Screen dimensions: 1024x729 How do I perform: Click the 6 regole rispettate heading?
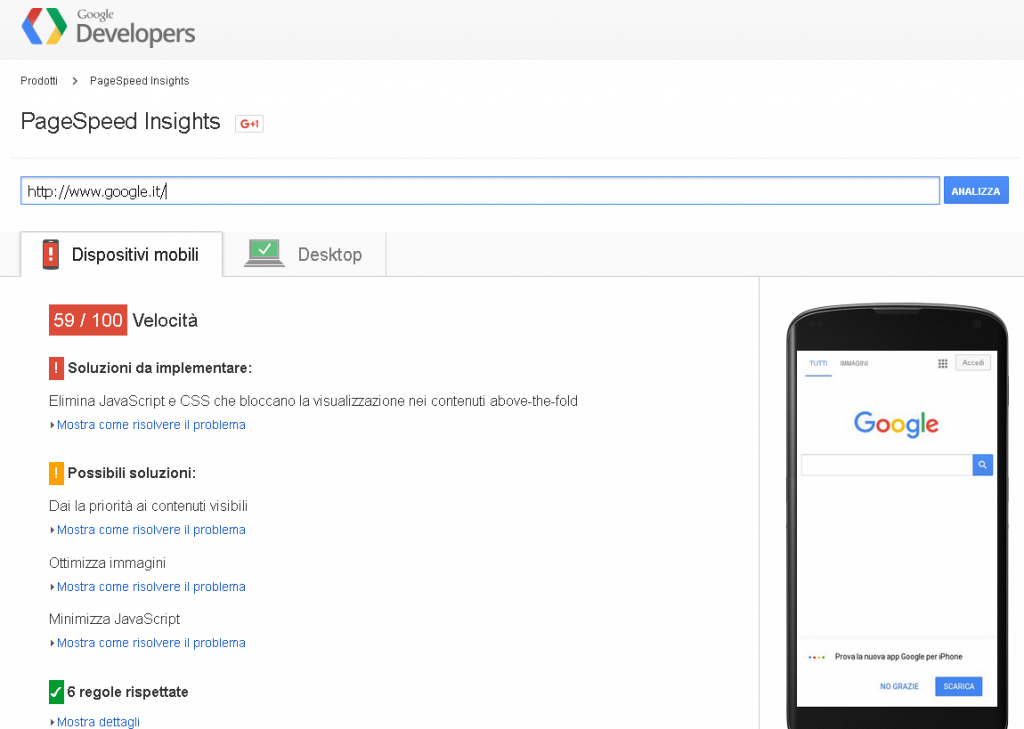click(128, 692)
